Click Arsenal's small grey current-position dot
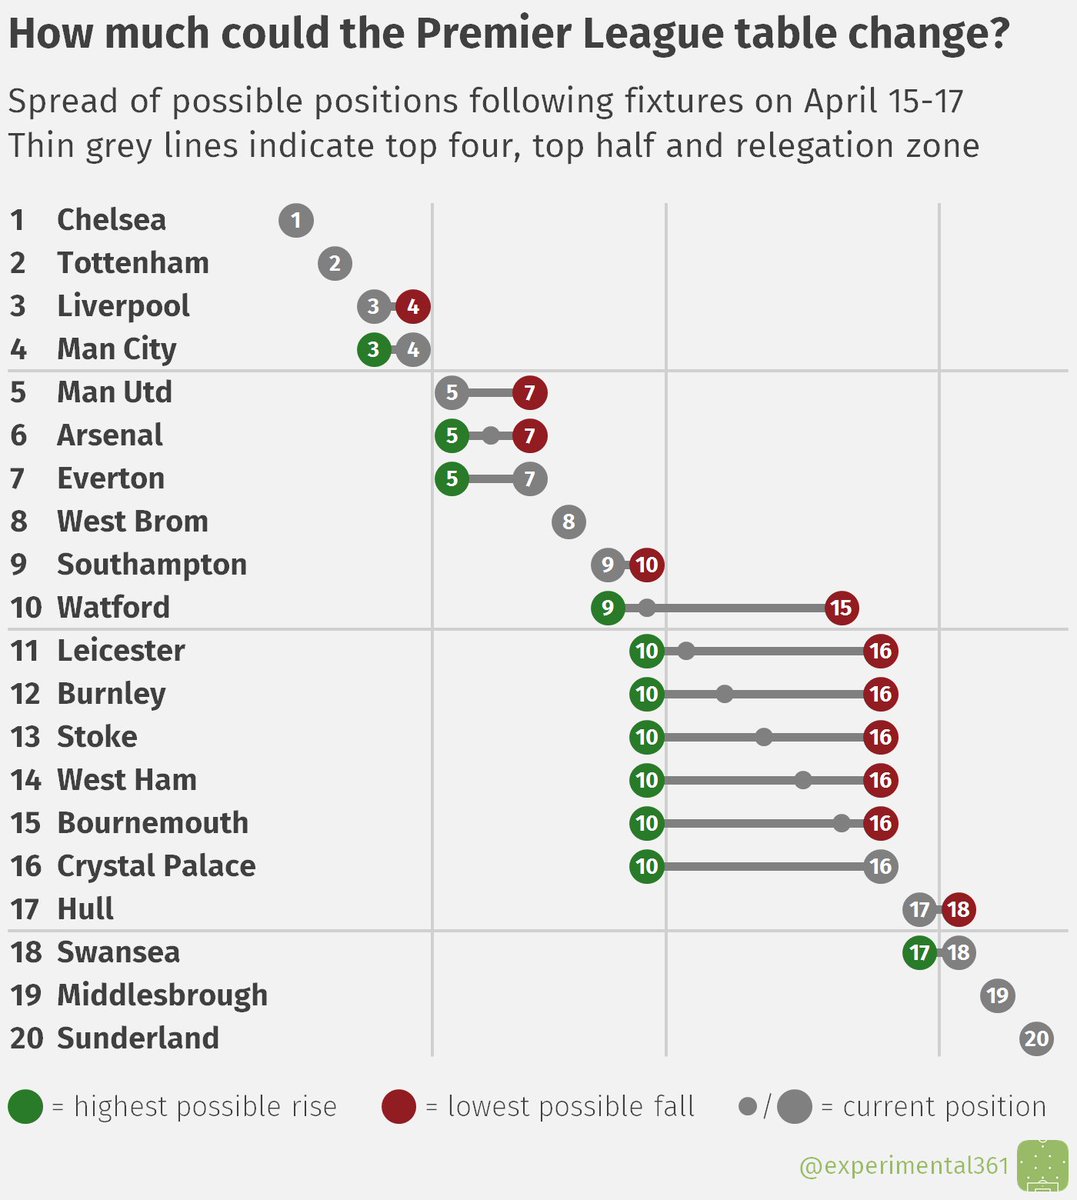Screen dimensions: 1077x1200 (491, 435)
